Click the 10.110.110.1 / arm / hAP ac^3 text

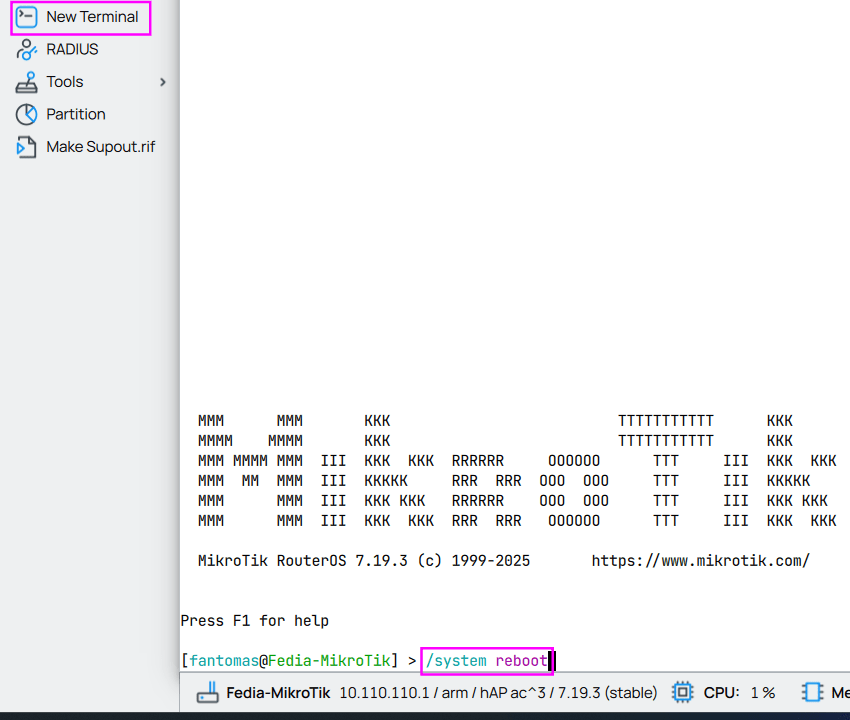(443, 693)
